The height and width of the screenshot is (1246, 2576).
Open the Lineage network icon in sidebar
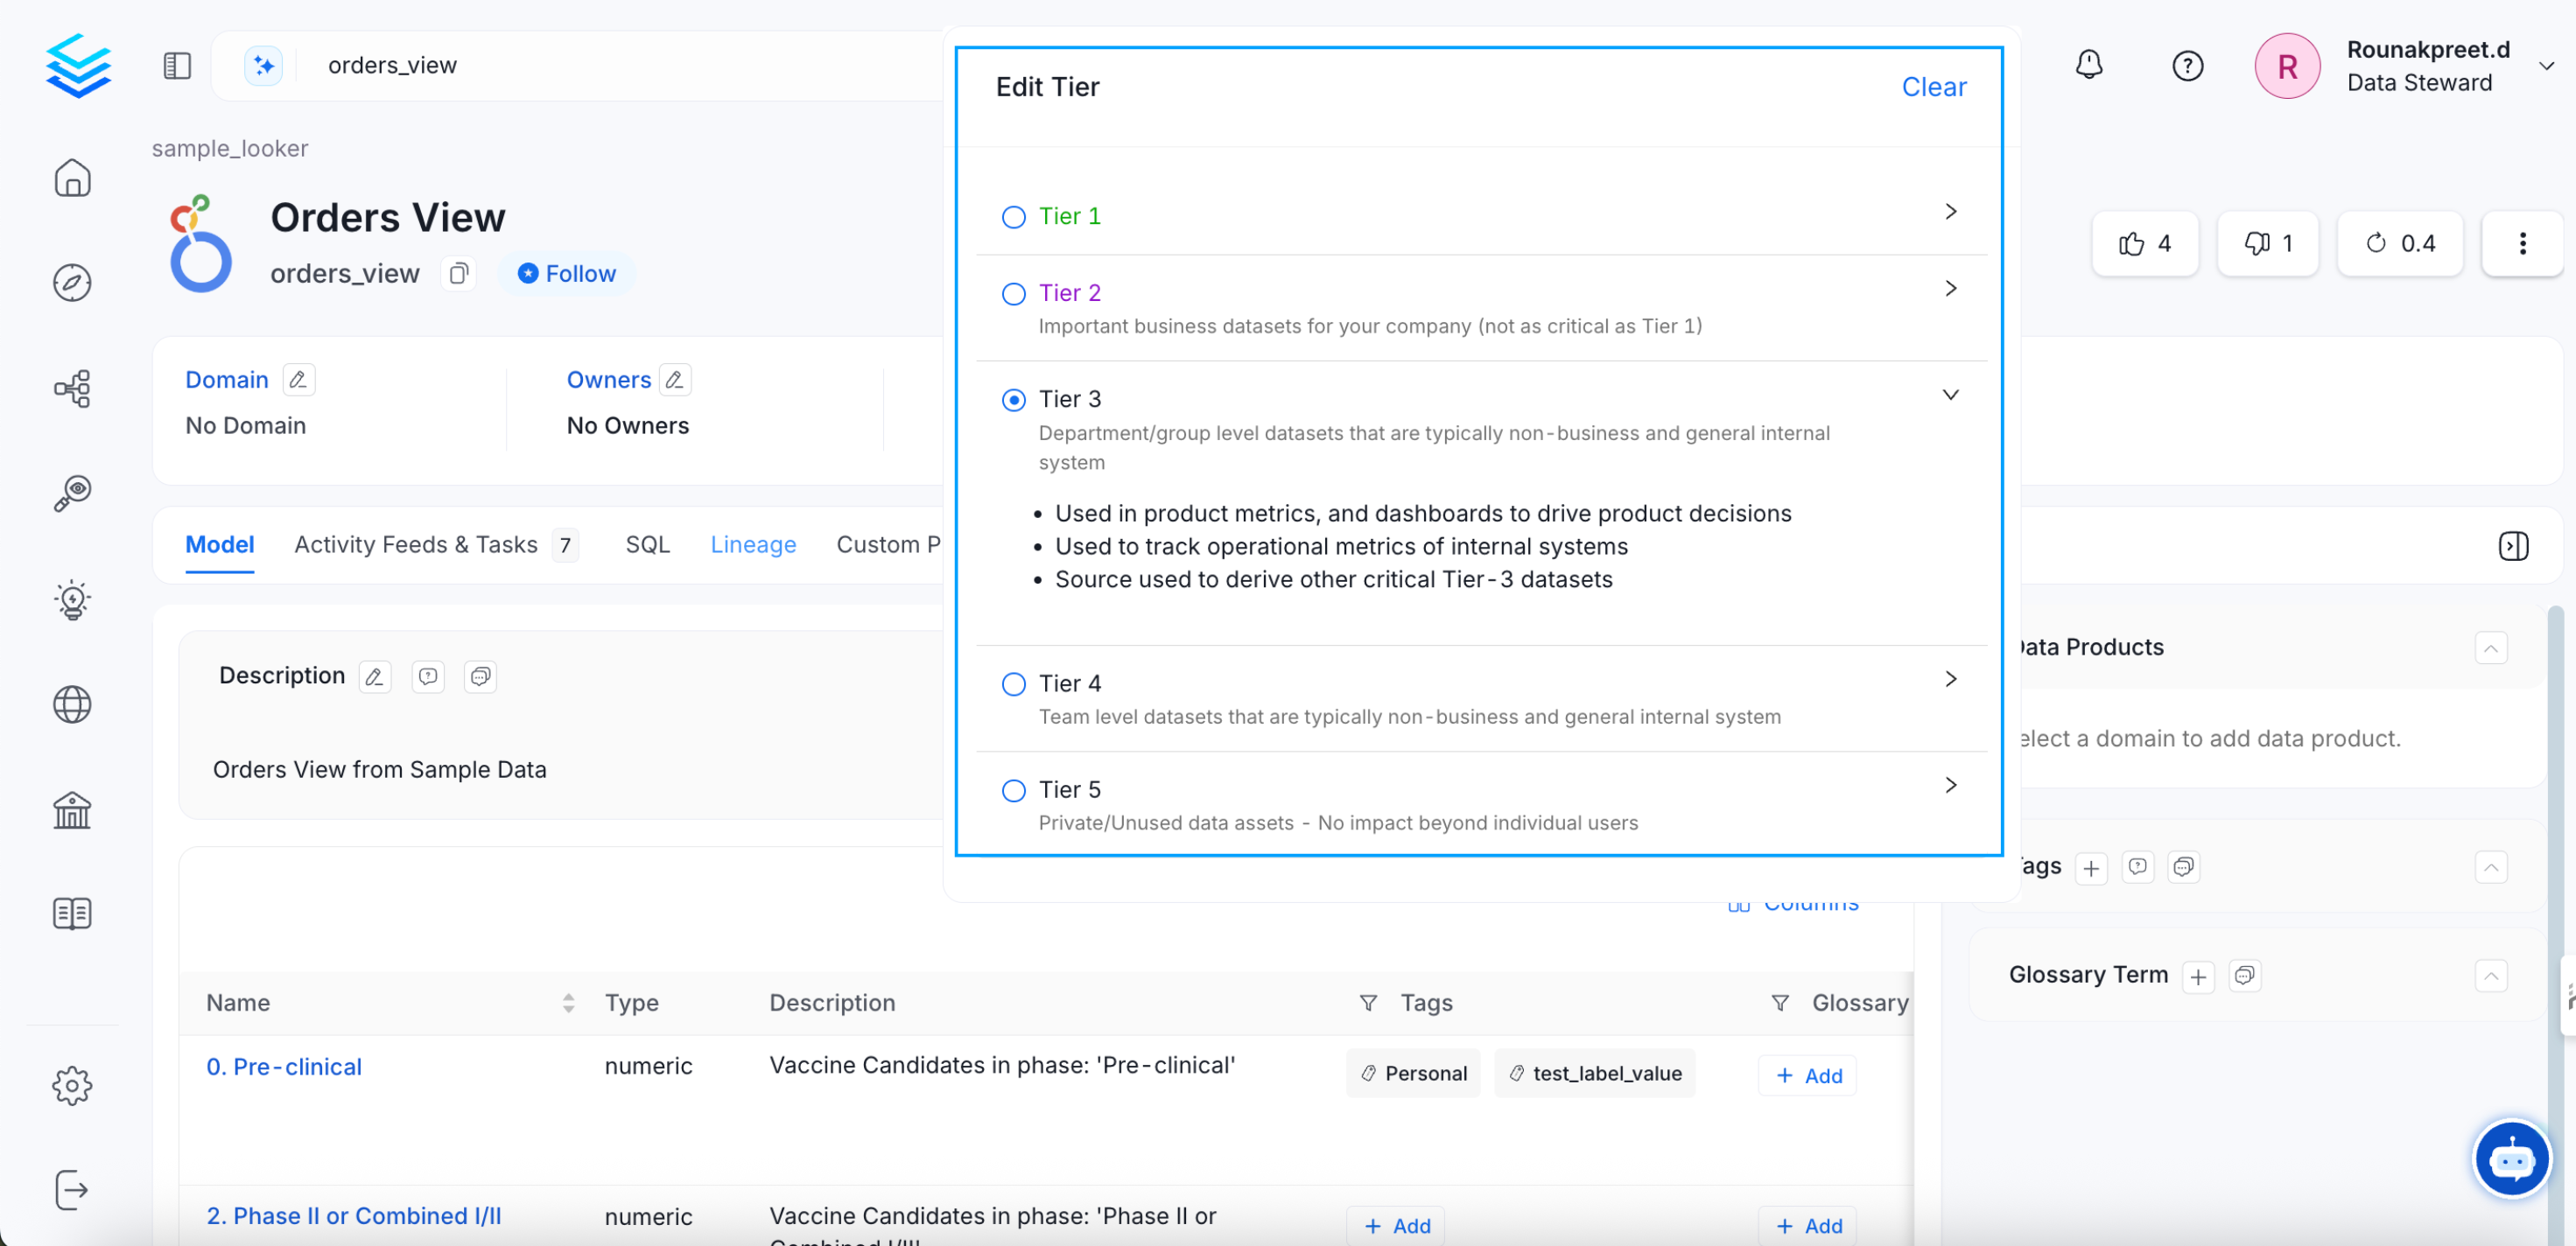72,388
